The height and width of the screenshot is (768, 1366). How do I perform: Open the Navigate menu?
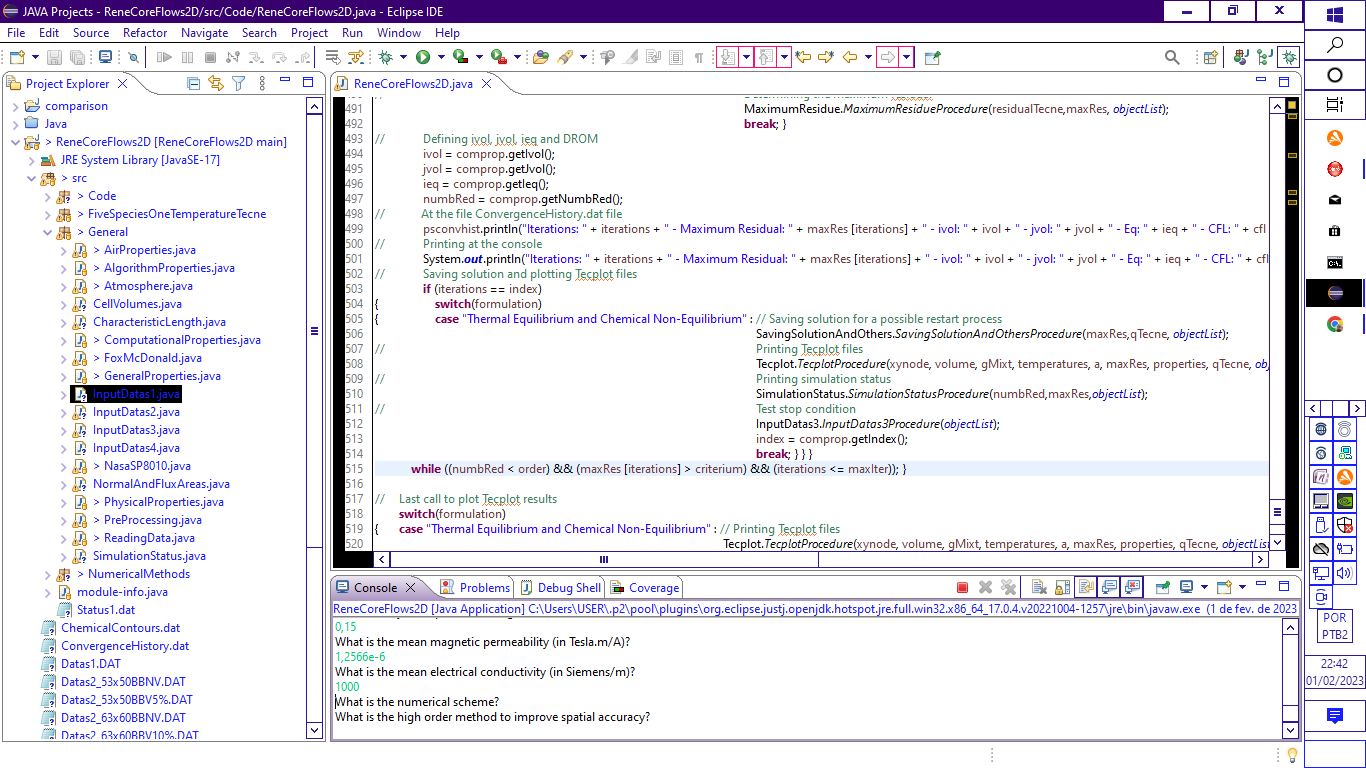pyautogui.click(x=205, y=32)
